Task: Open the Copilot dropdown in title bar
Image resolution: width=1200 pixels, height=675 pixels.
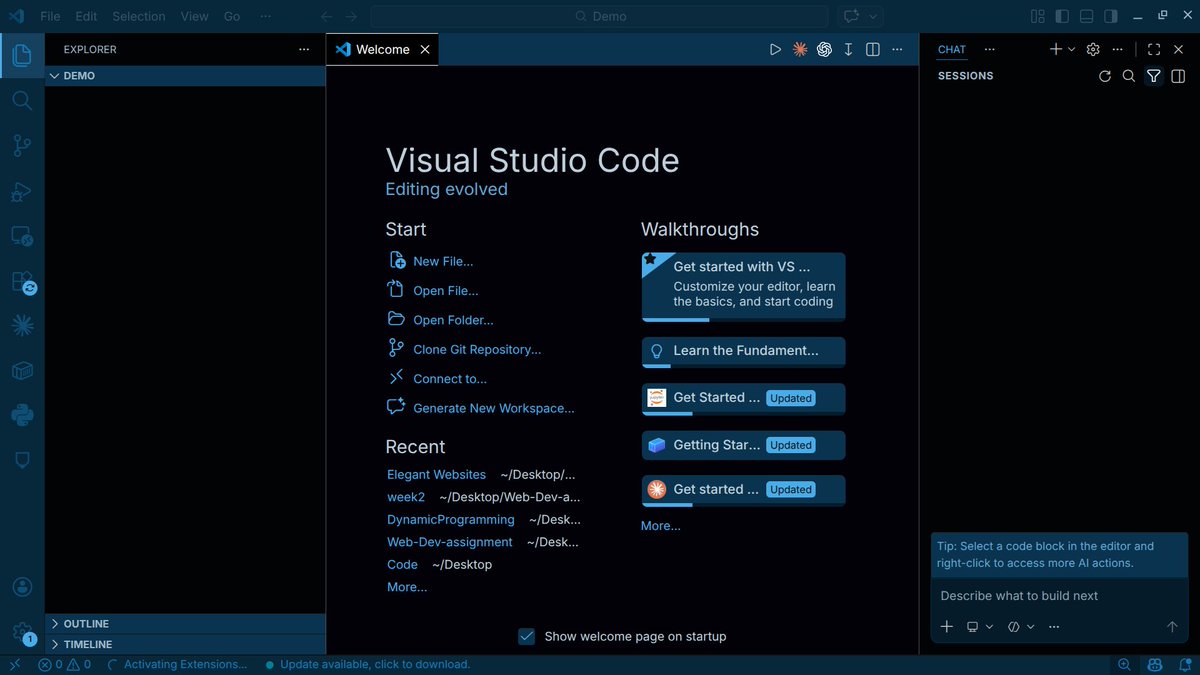Action: point(874,16)
